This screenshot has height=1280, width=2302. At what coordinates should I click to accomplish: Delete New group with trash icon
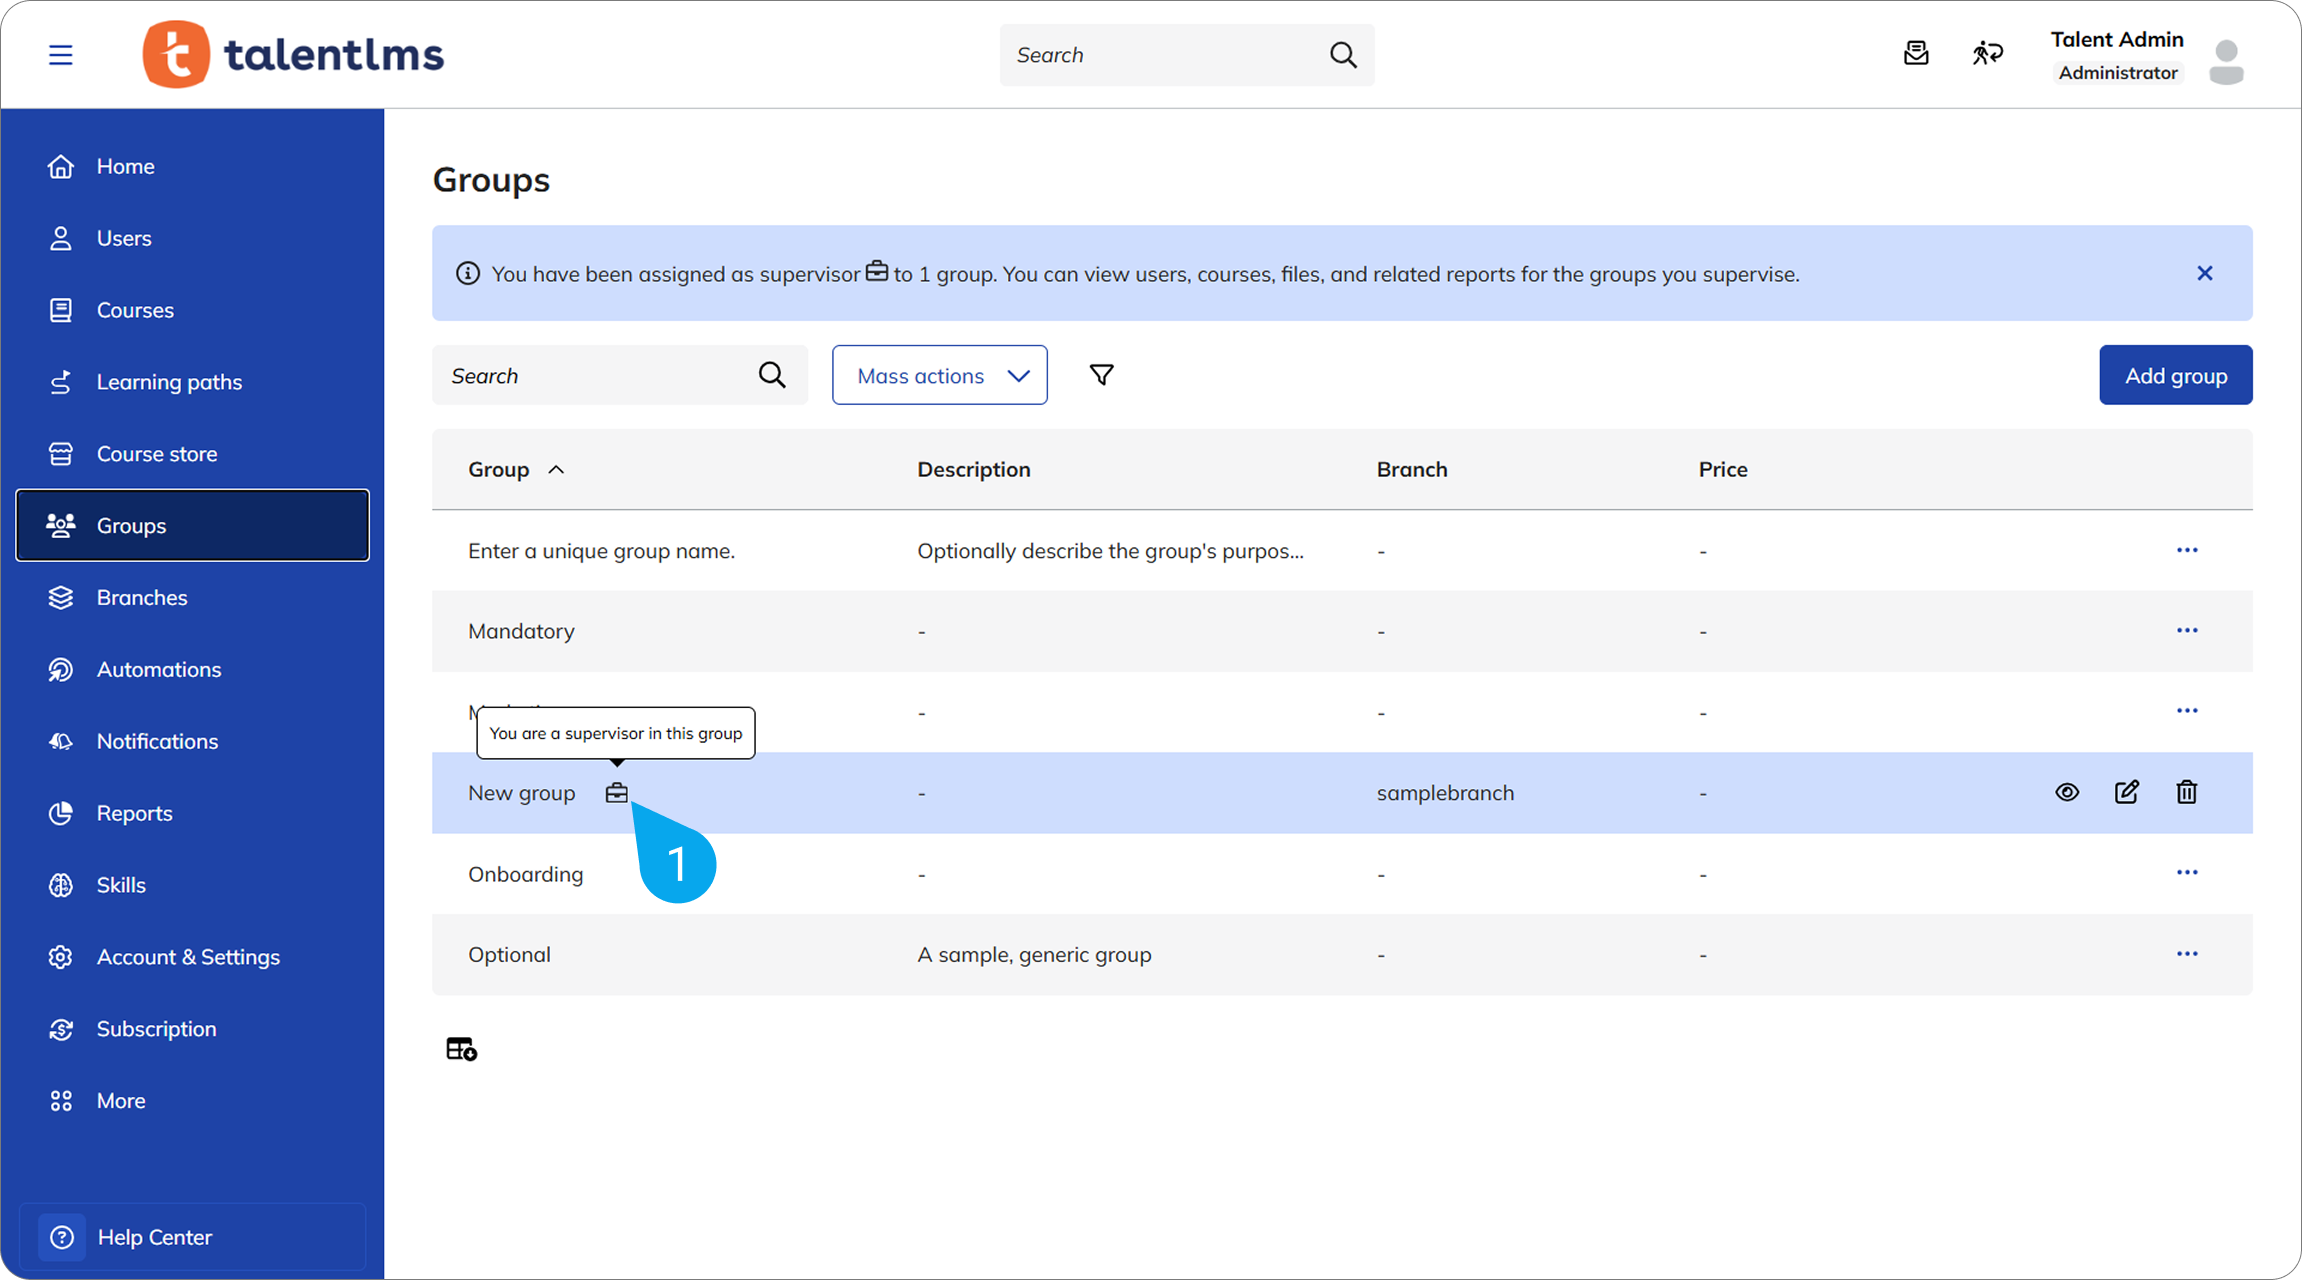(2187, 792)
